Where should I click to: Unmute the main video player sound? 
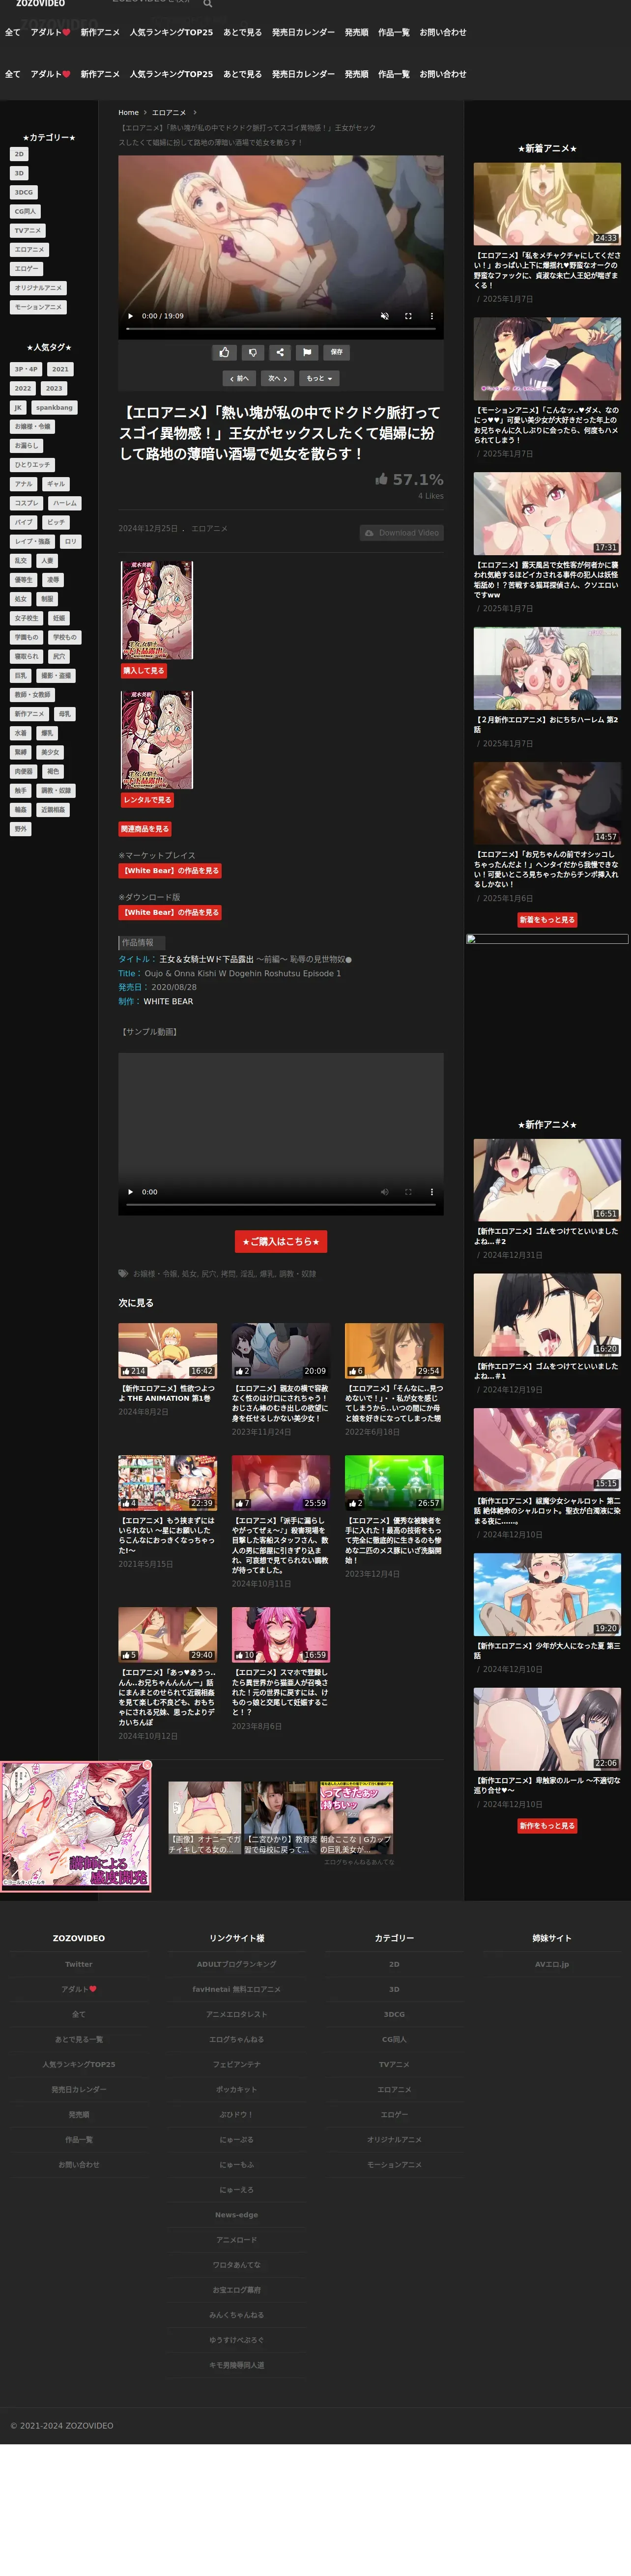click(384, 316)
